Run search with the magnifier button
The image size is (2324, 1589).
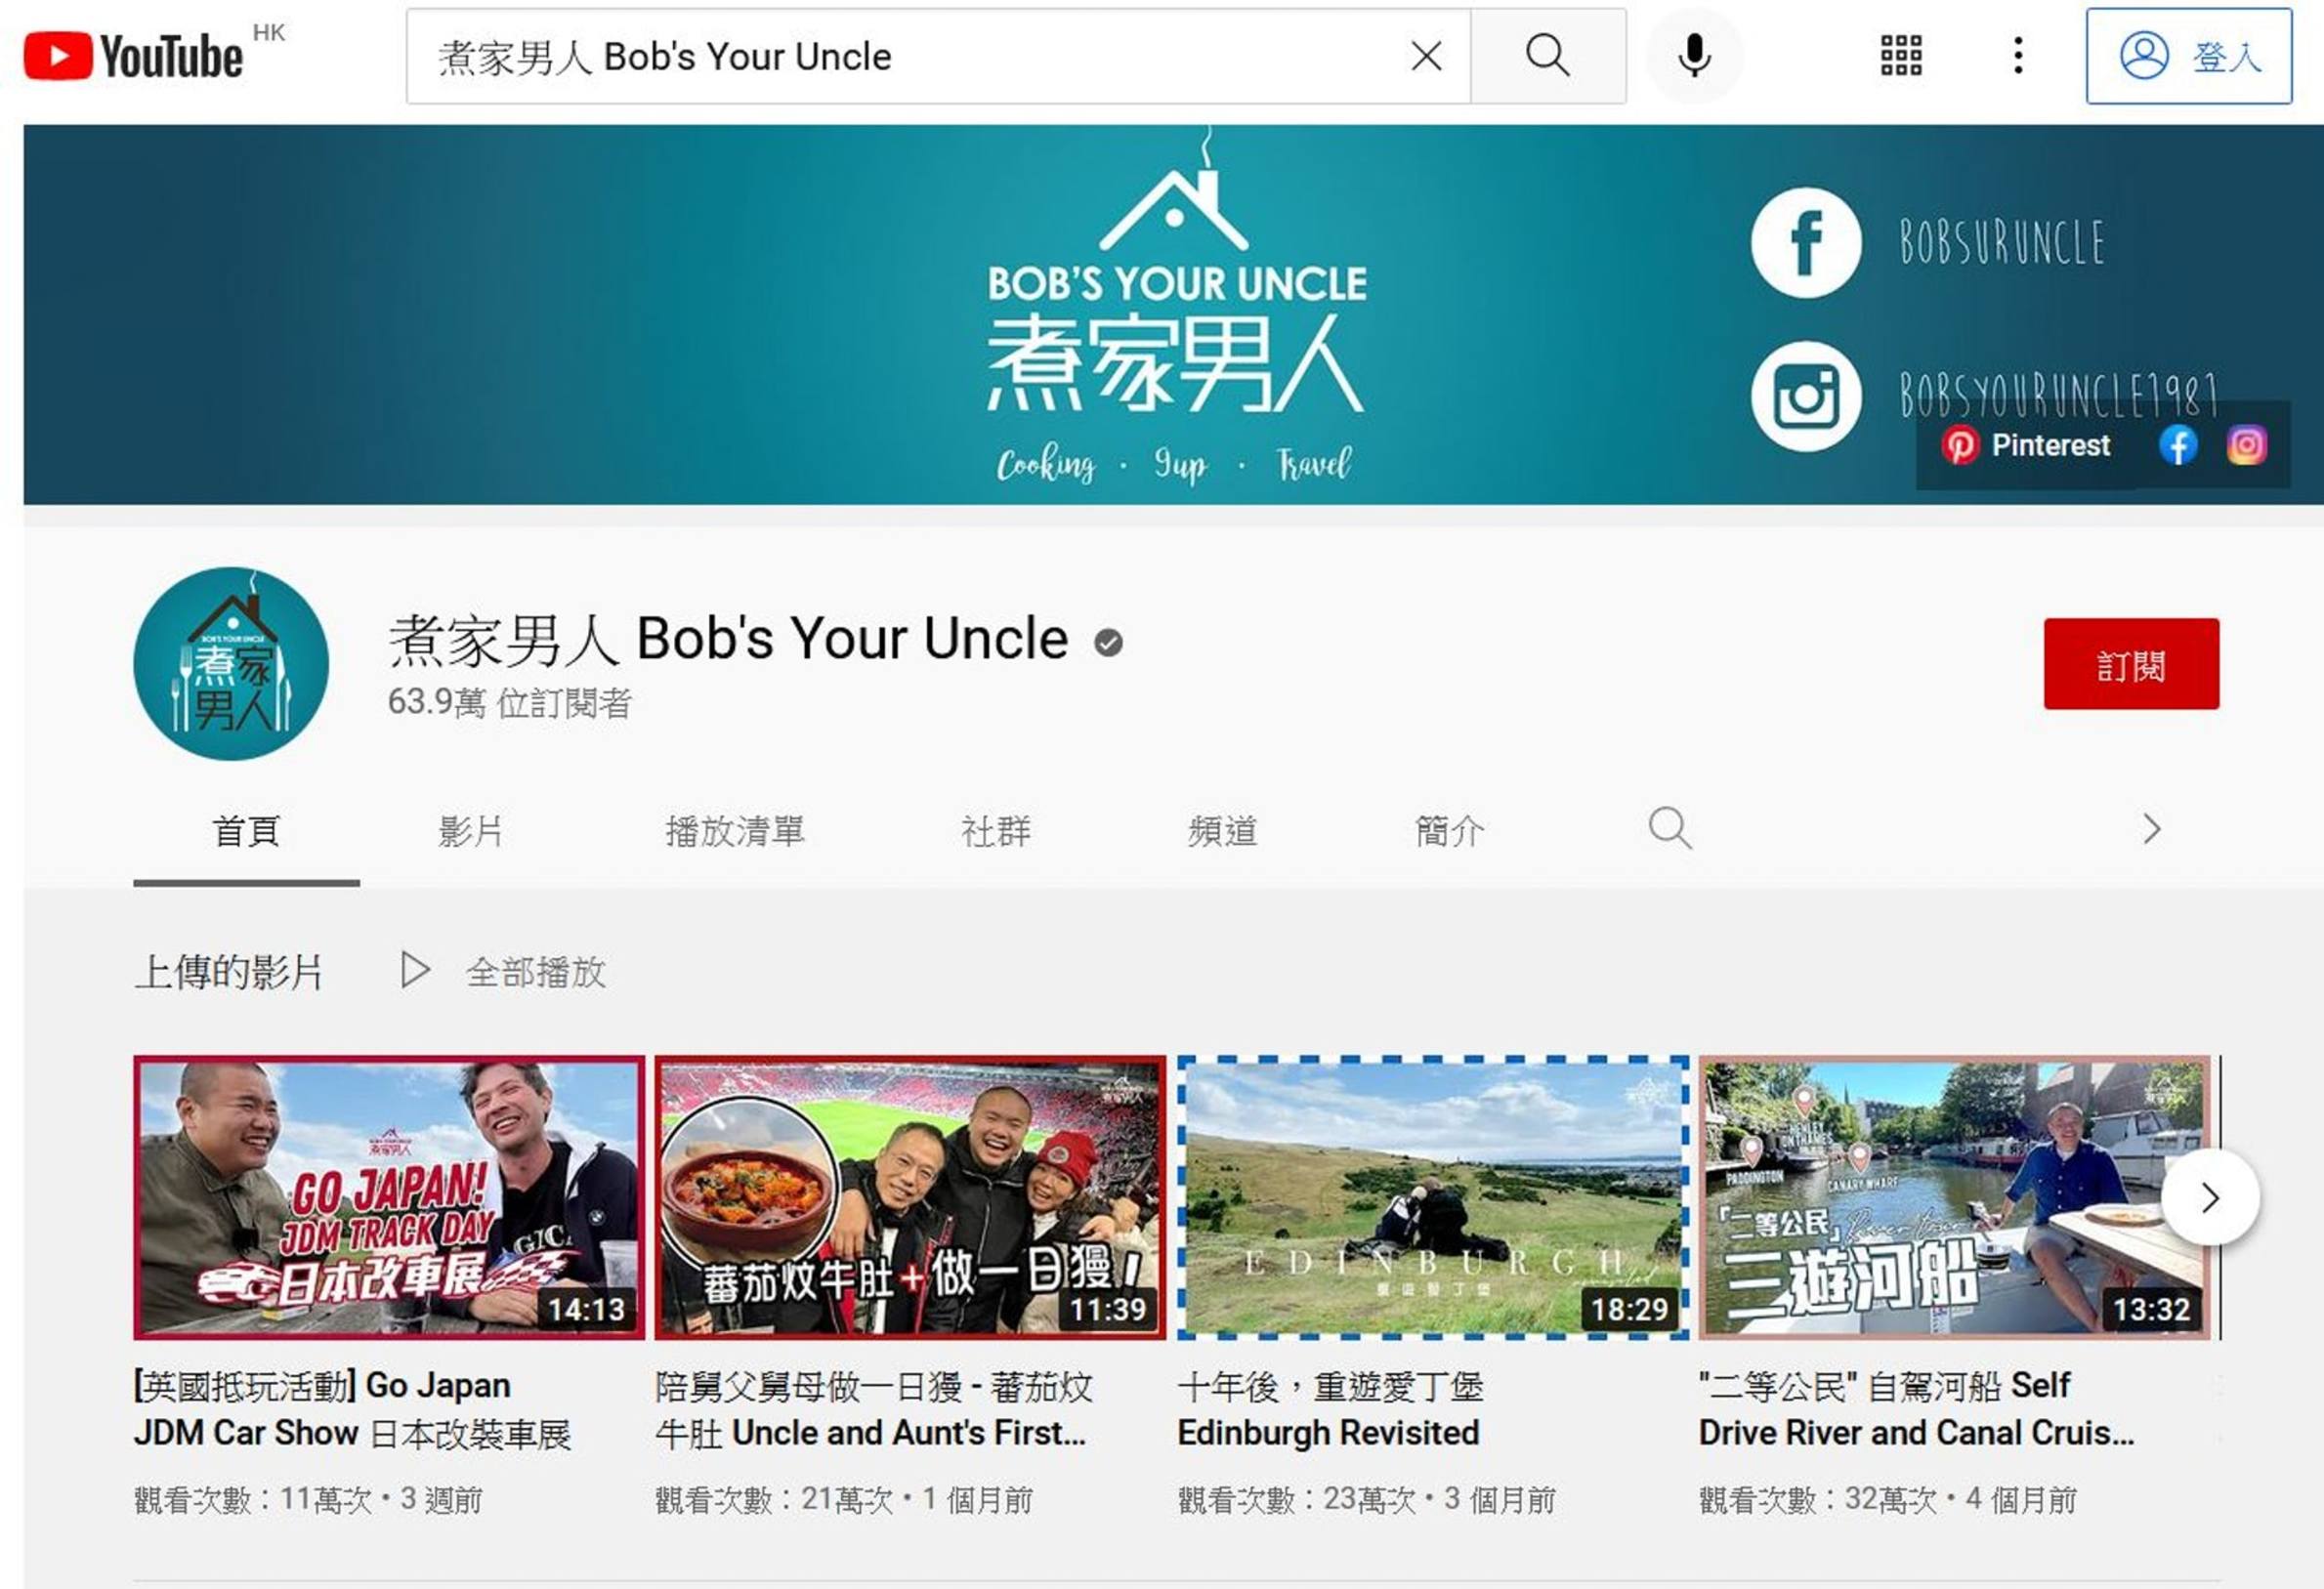pyautogui.click(x=1547, y=56)
